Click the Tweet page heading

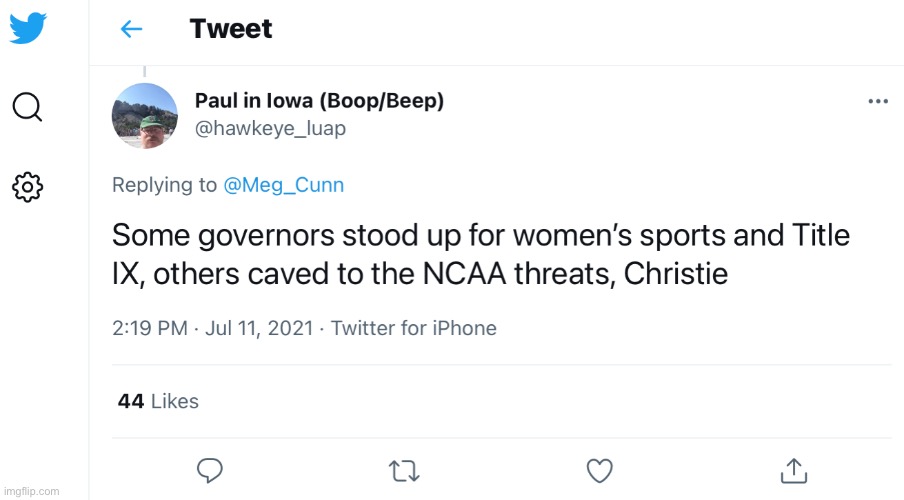(231, 29)
